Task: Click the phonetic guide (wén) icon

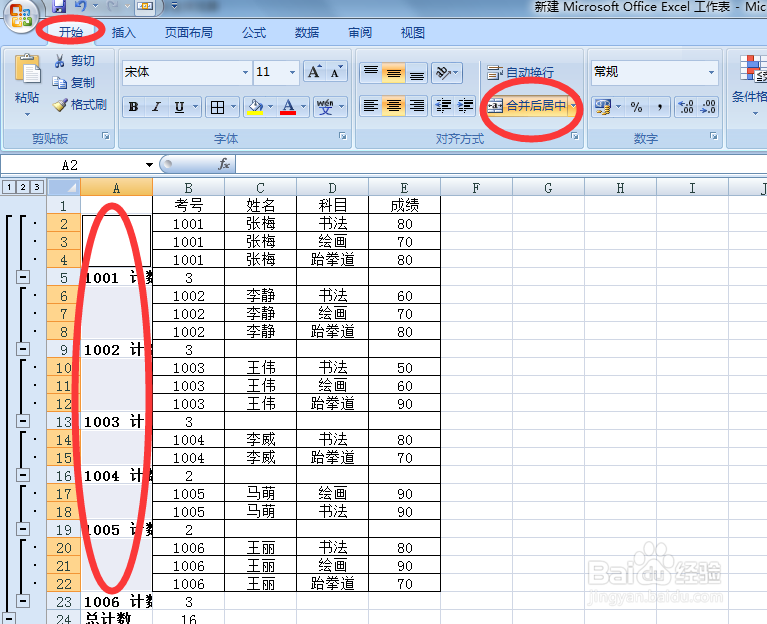Action: (325, 107)
